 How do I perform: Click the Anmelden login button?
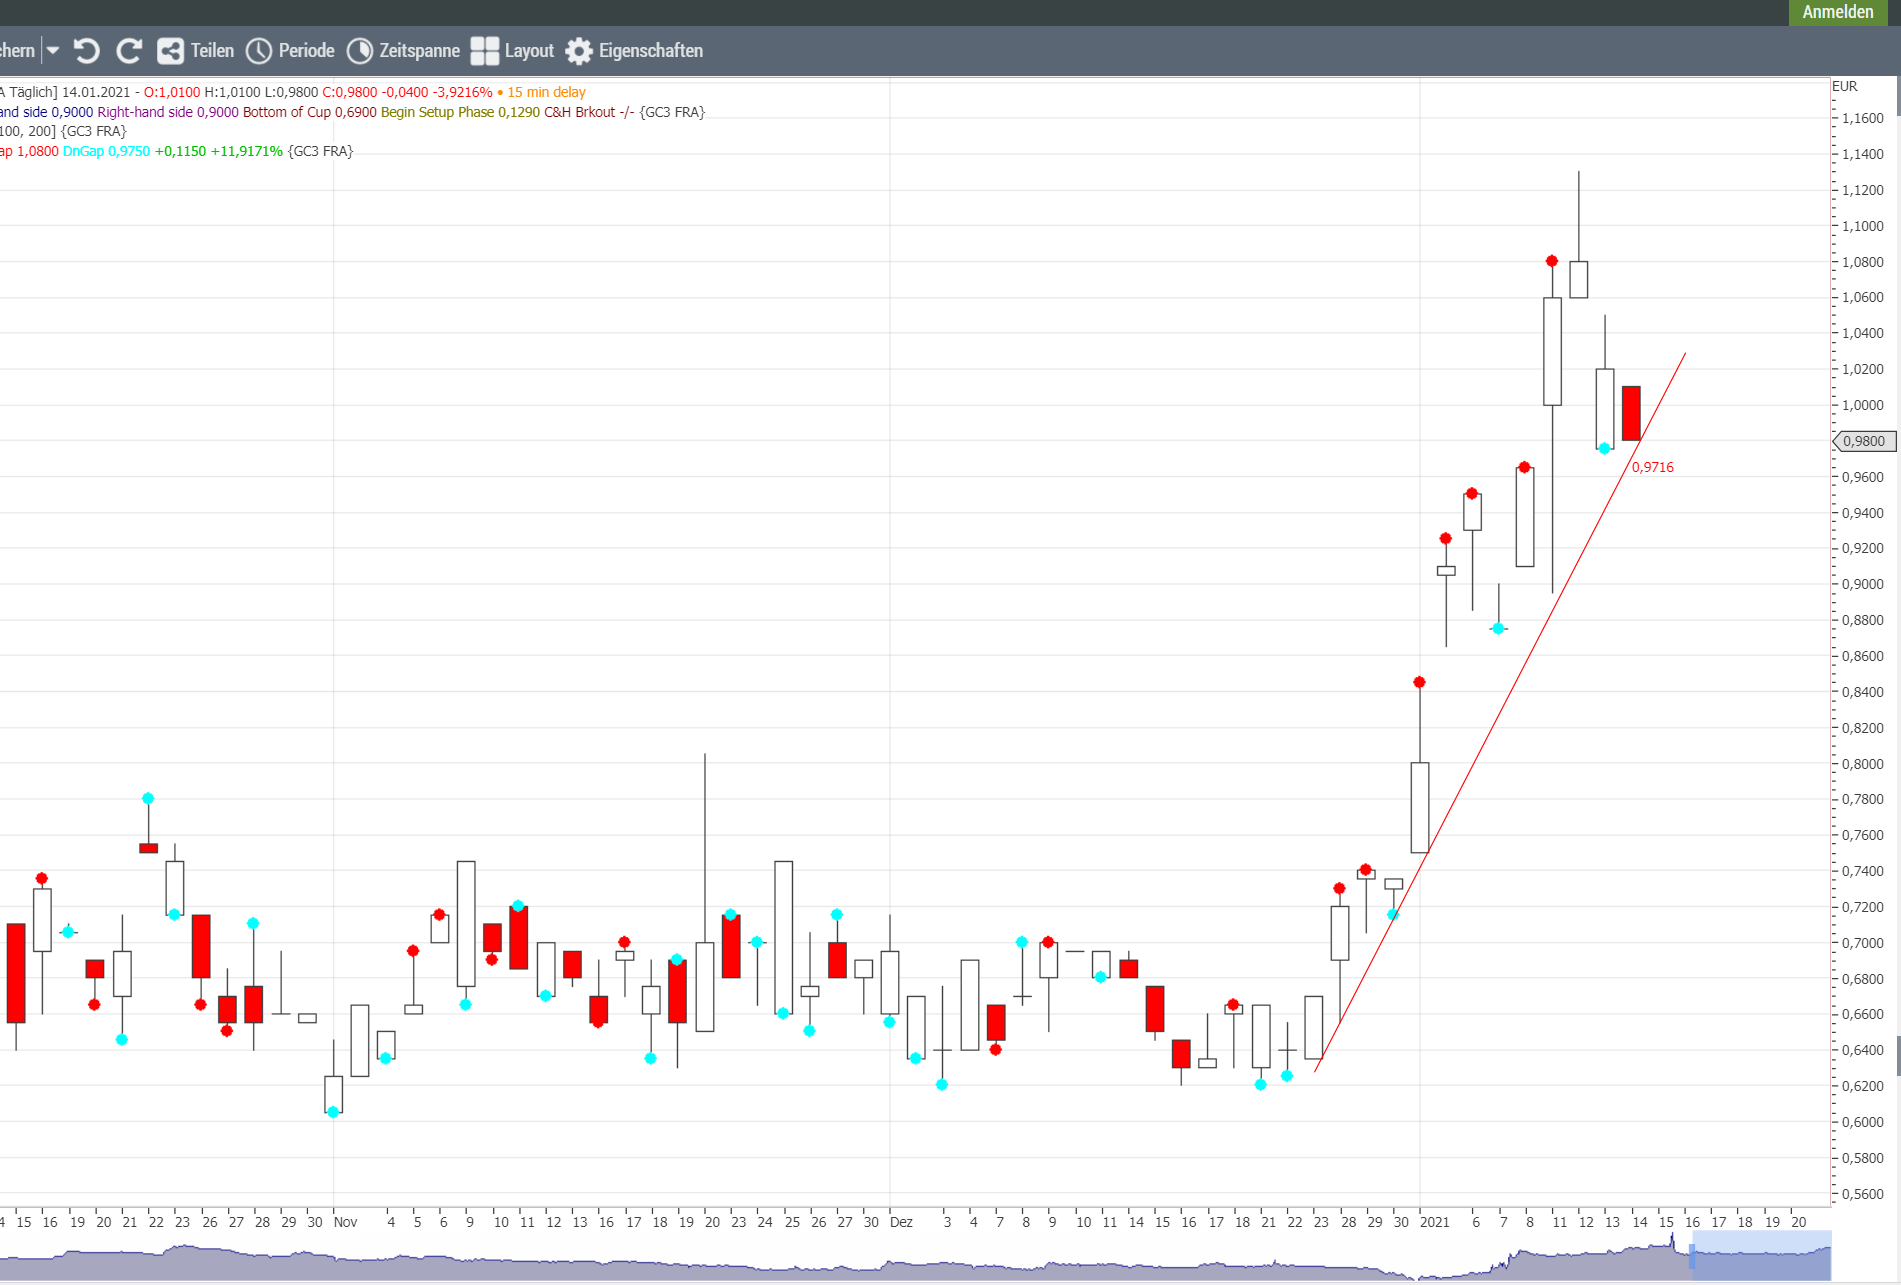point(1837,12)
